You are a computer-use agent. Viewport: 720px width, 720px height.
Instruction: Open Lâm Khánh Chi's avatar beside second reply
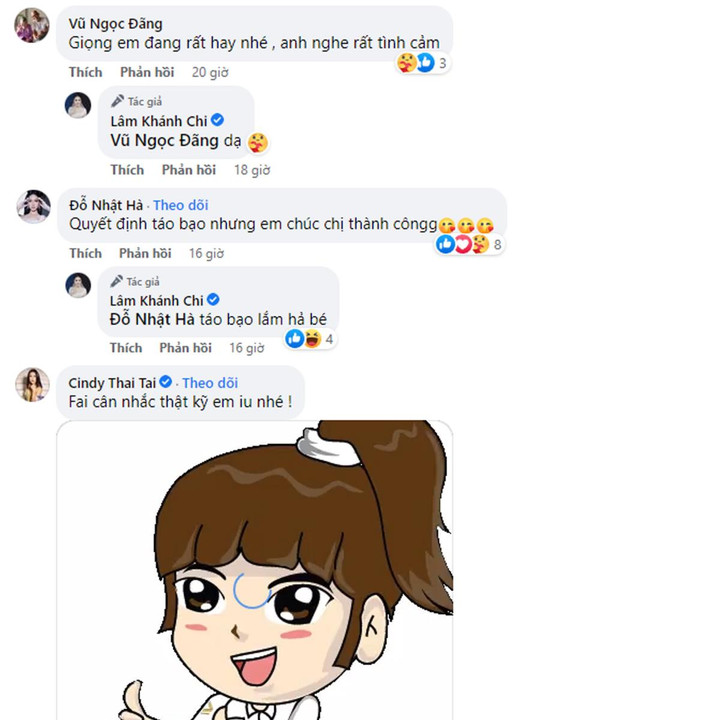[78, 286]
